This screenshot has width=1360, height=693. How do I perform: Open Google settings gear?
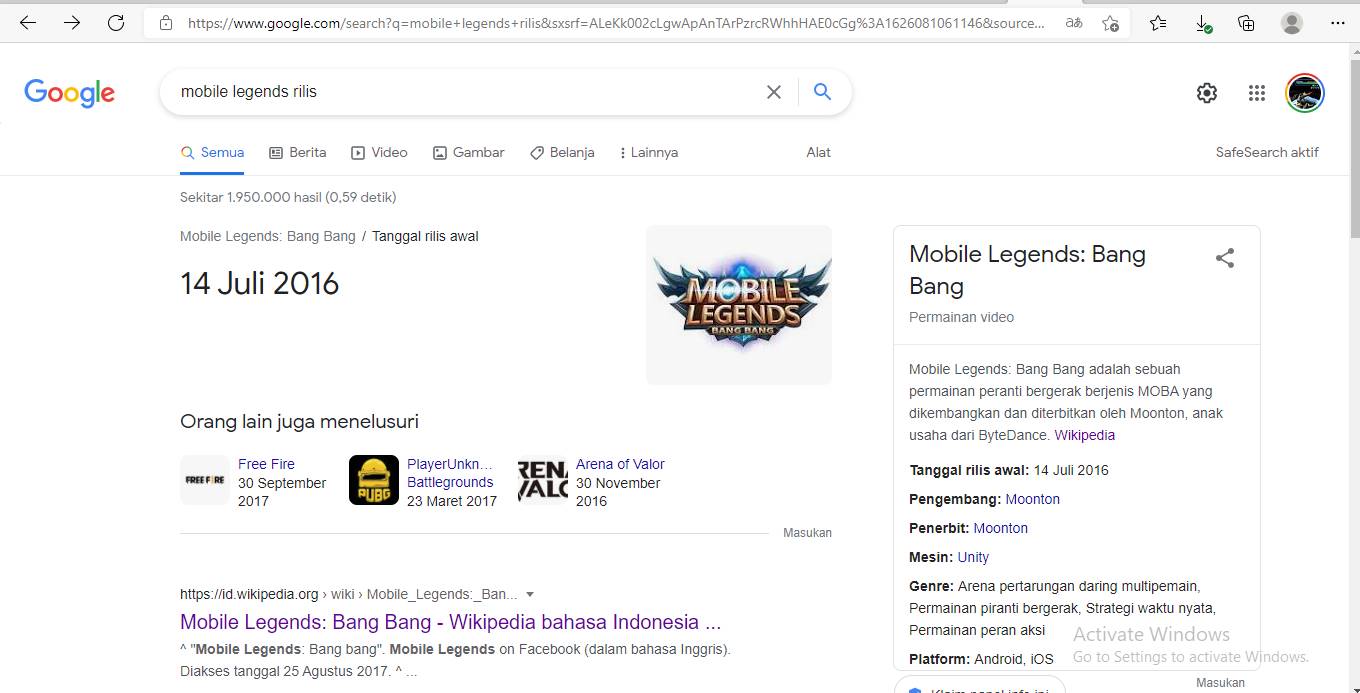coord(1207,93)
